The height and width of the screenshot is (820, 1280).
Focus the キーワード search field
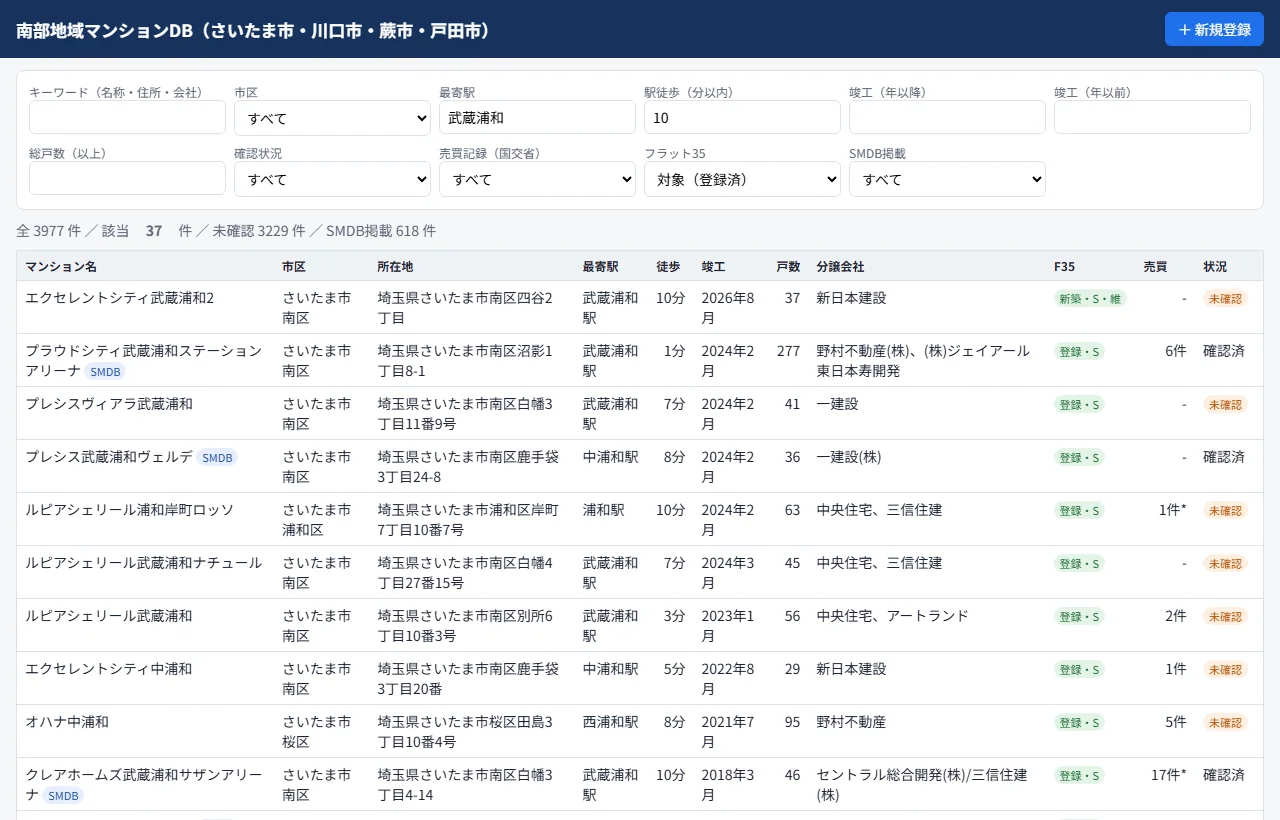pos(127,117)
